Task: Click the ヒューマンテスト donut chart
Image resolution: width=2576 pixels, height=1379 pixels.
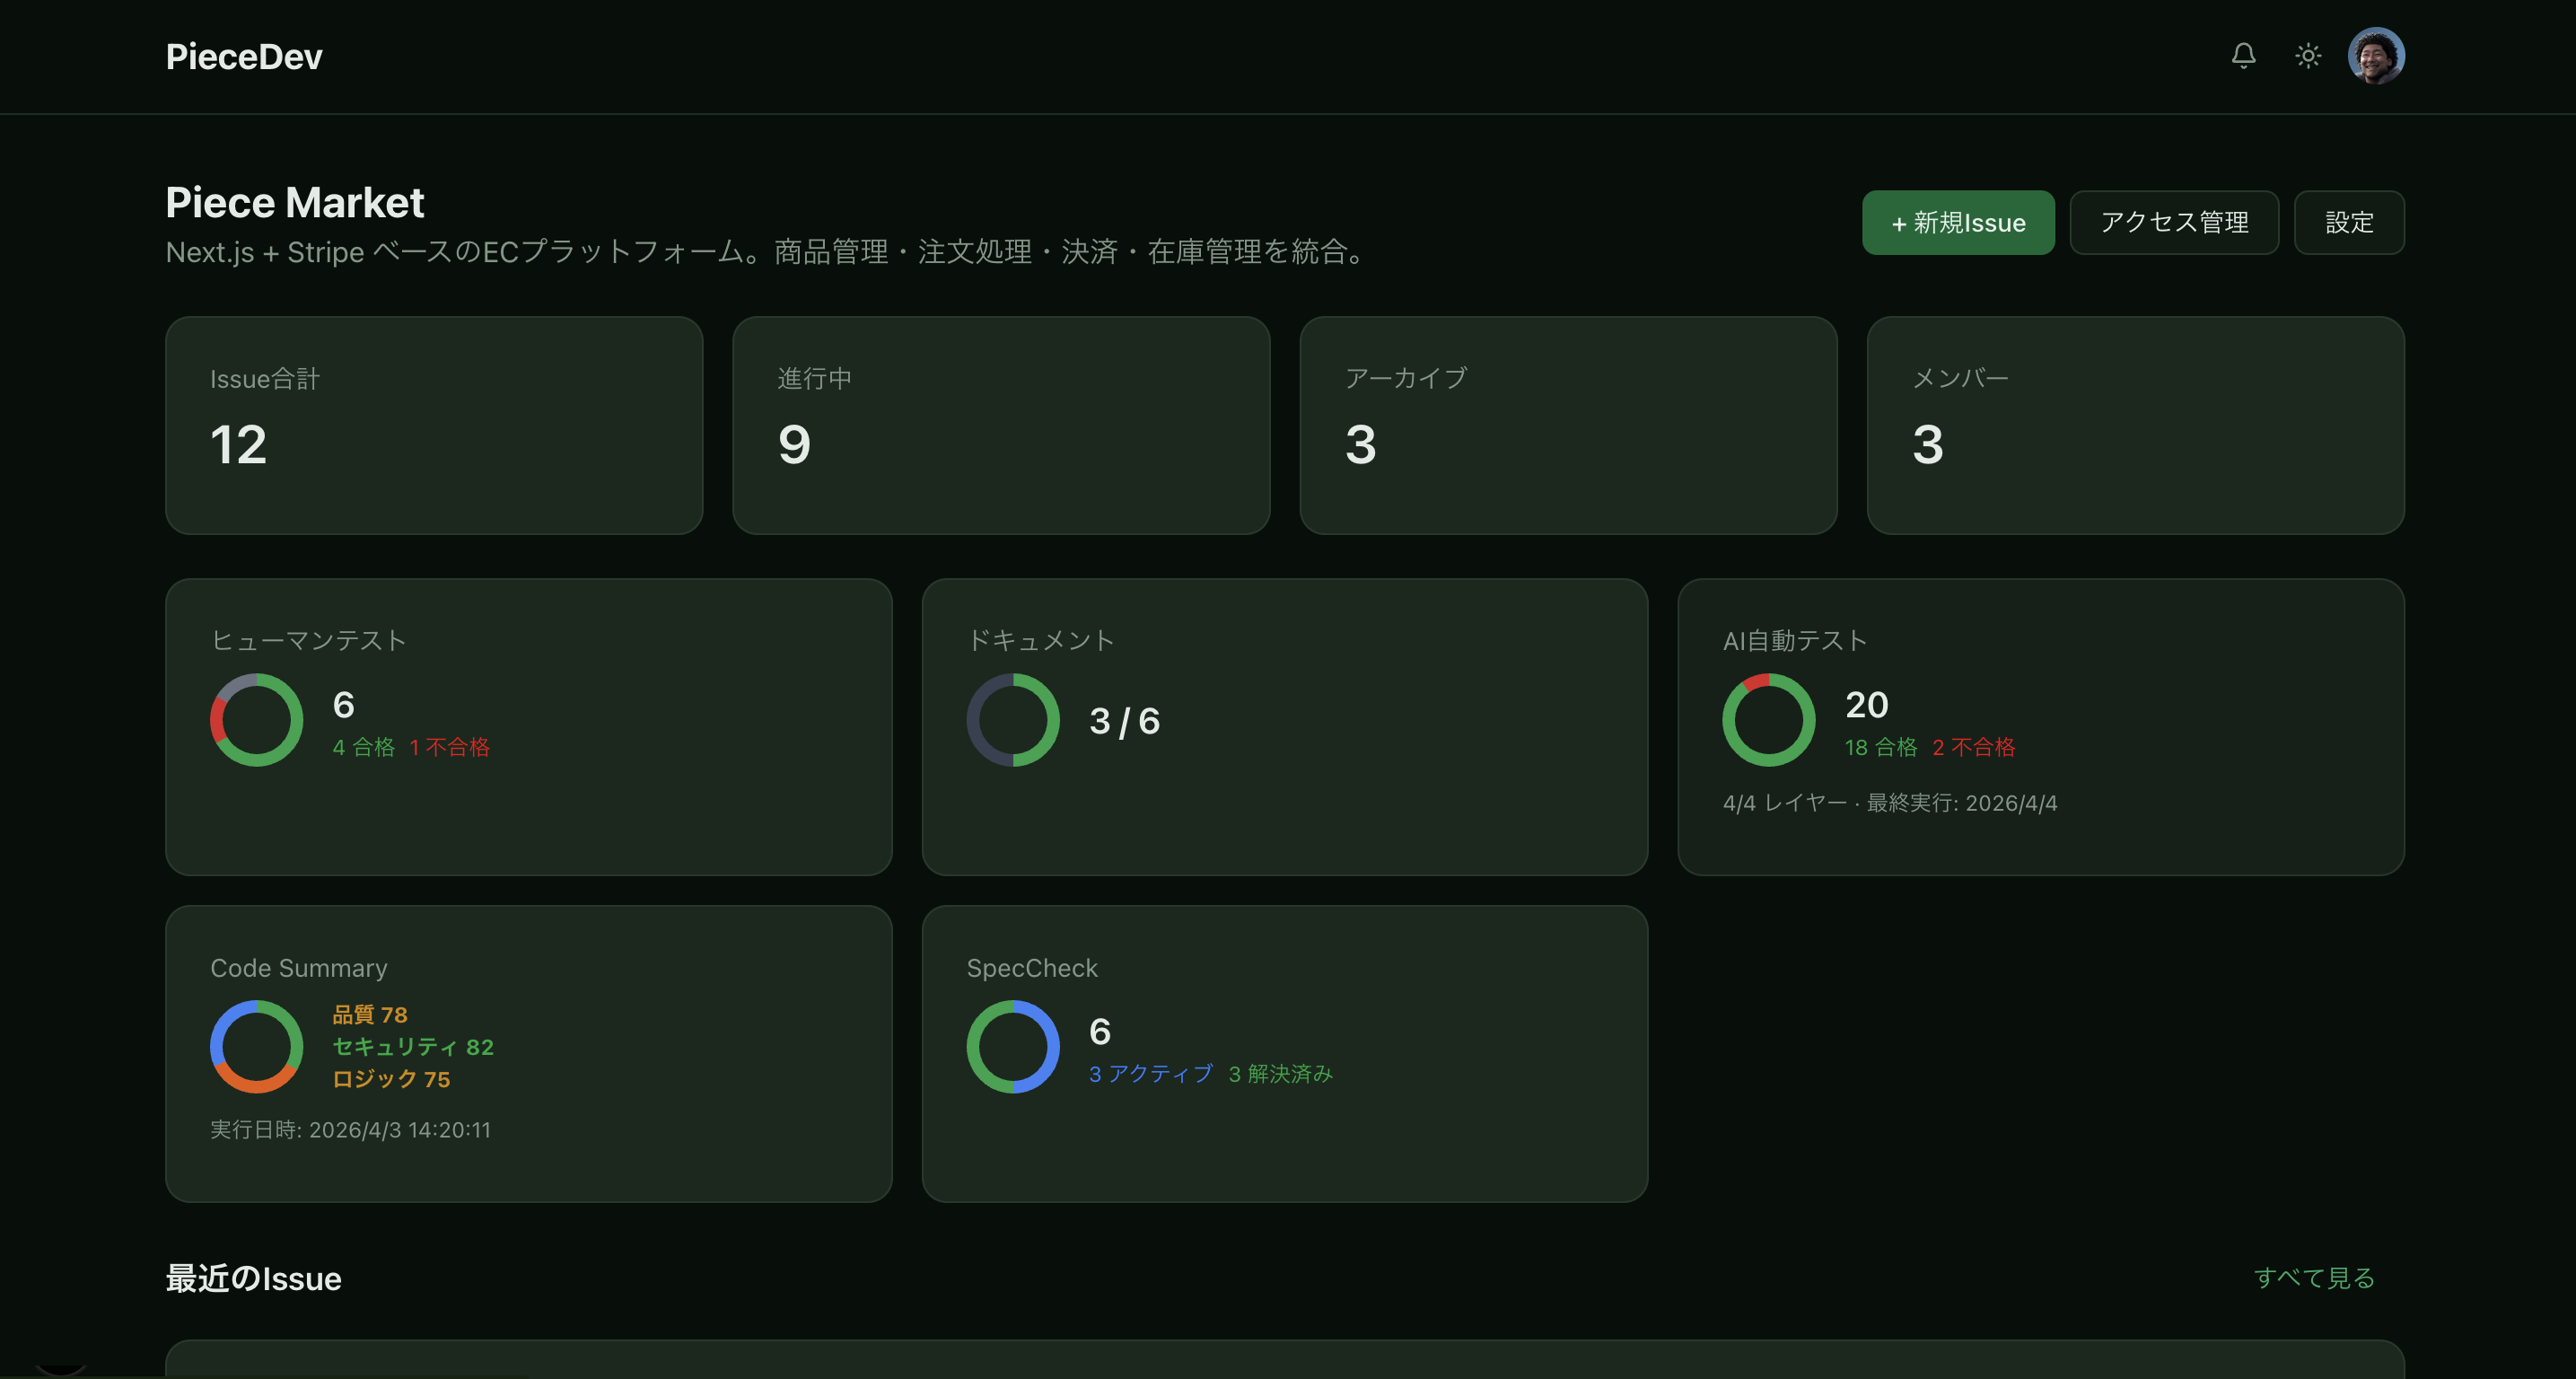Action: 256,720
